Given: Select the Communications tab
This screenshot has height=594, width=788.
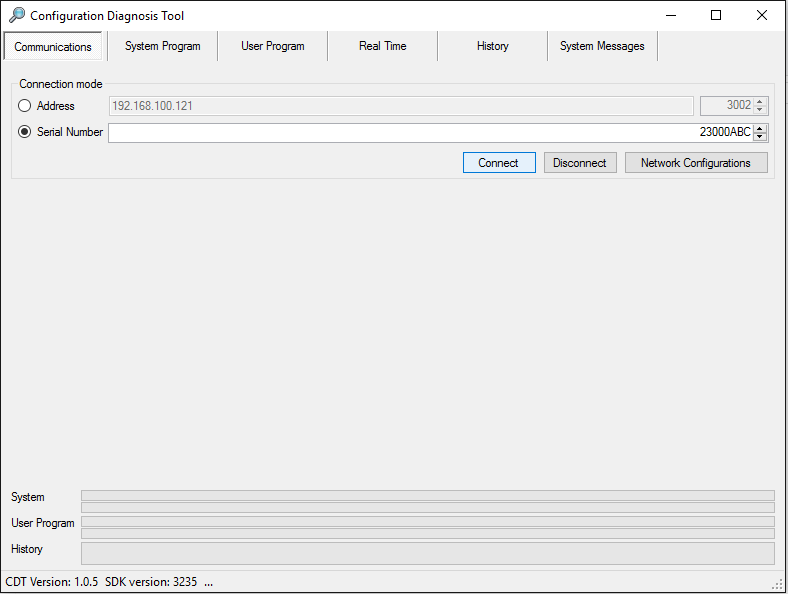Looking at the screenshot, I should (x=53, y=47).
